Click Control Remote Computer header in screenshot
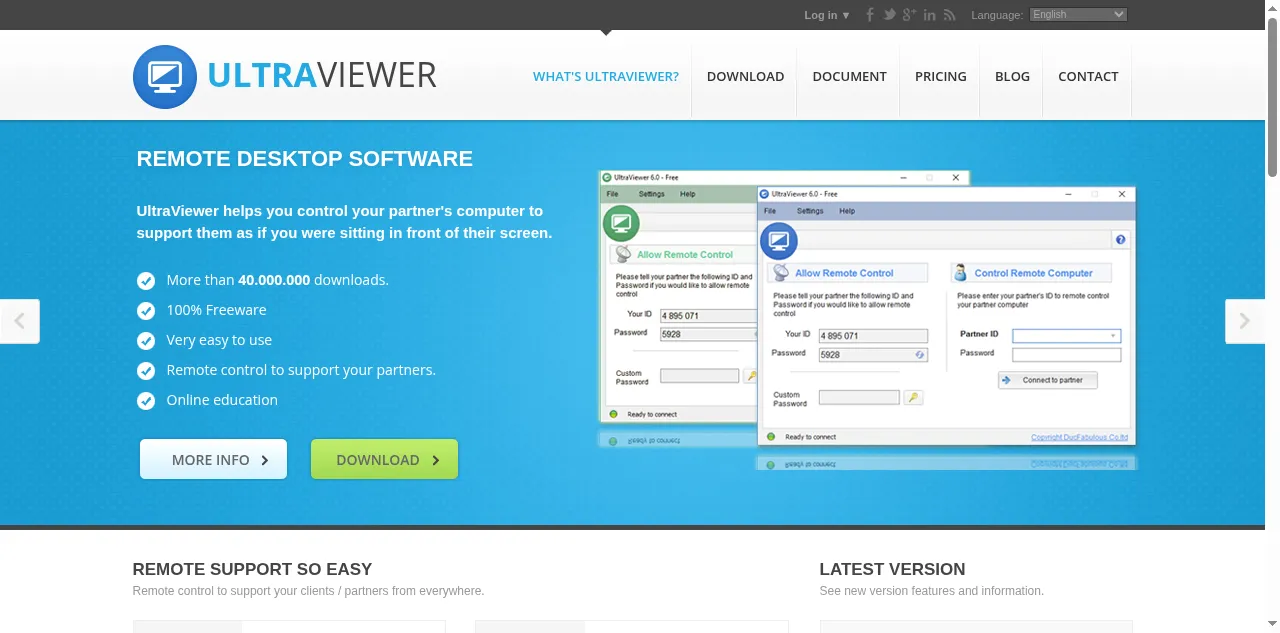Image resolution: width=1280 pixels, height=633 pixels. [x=1031, y=273]
